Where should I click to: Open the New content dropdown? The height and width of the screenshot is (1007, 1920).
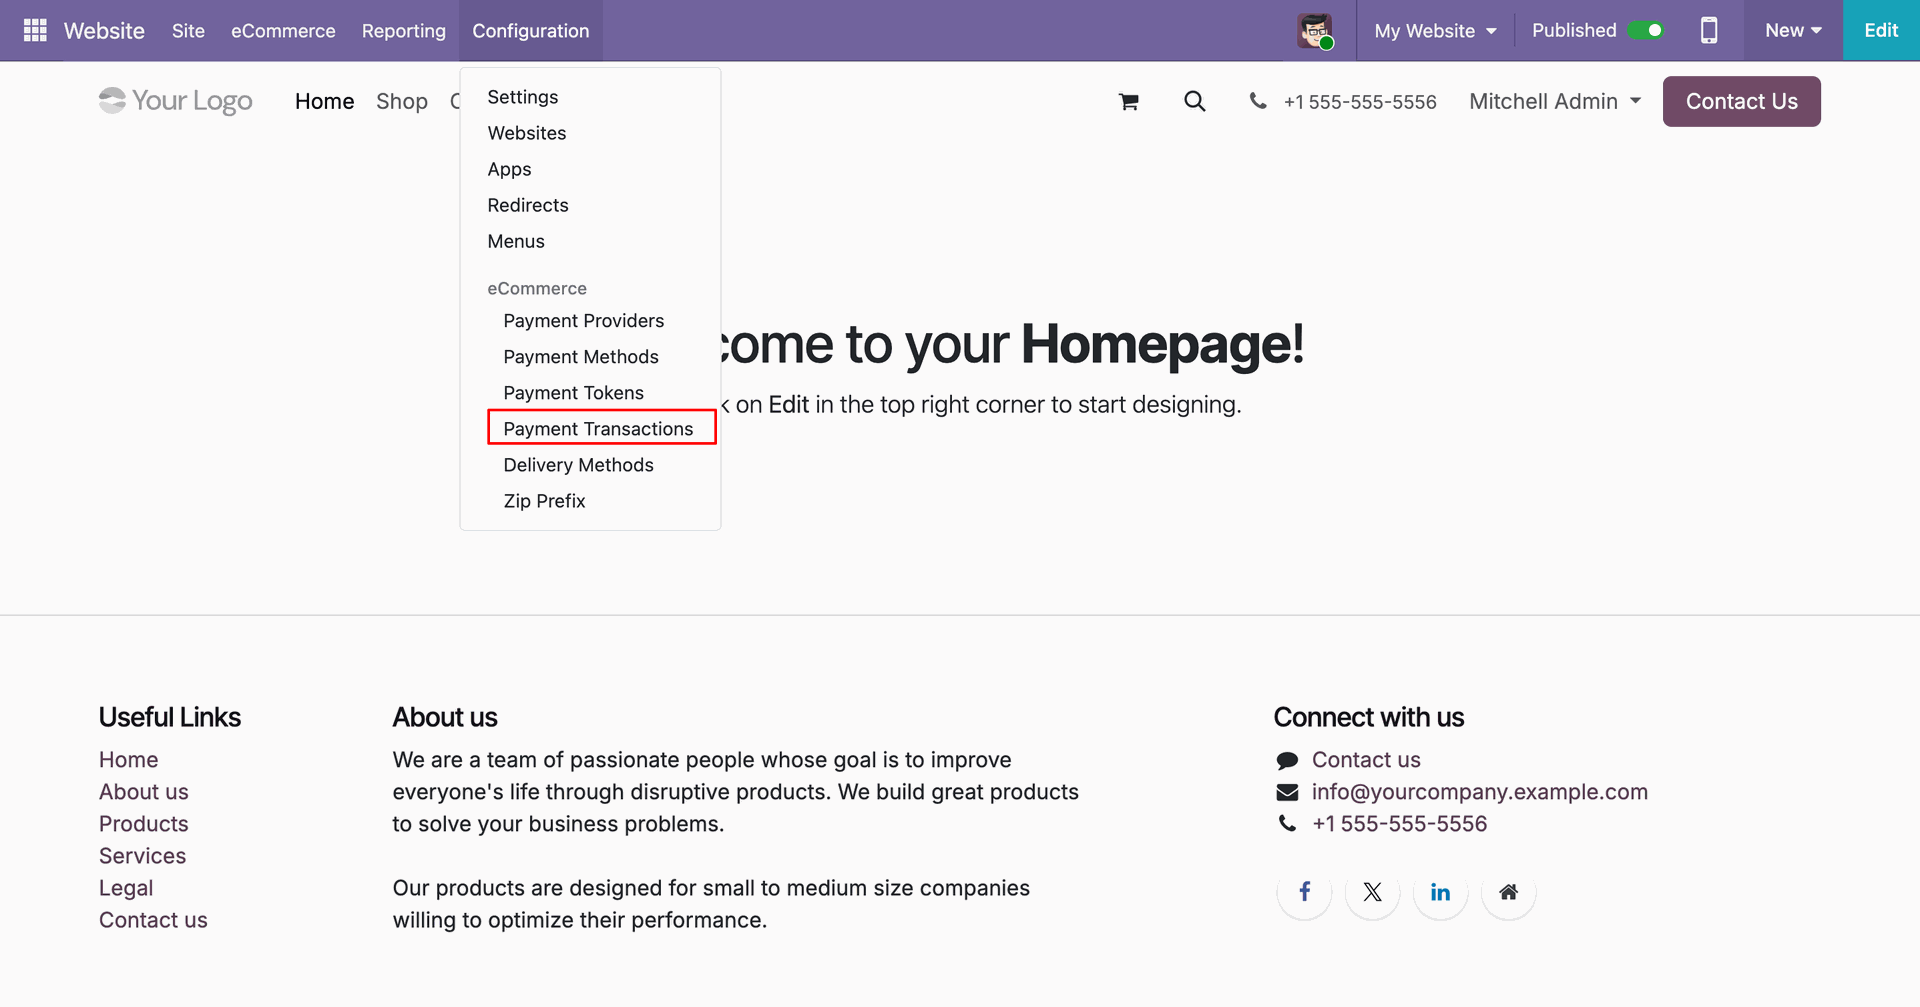1793,30
